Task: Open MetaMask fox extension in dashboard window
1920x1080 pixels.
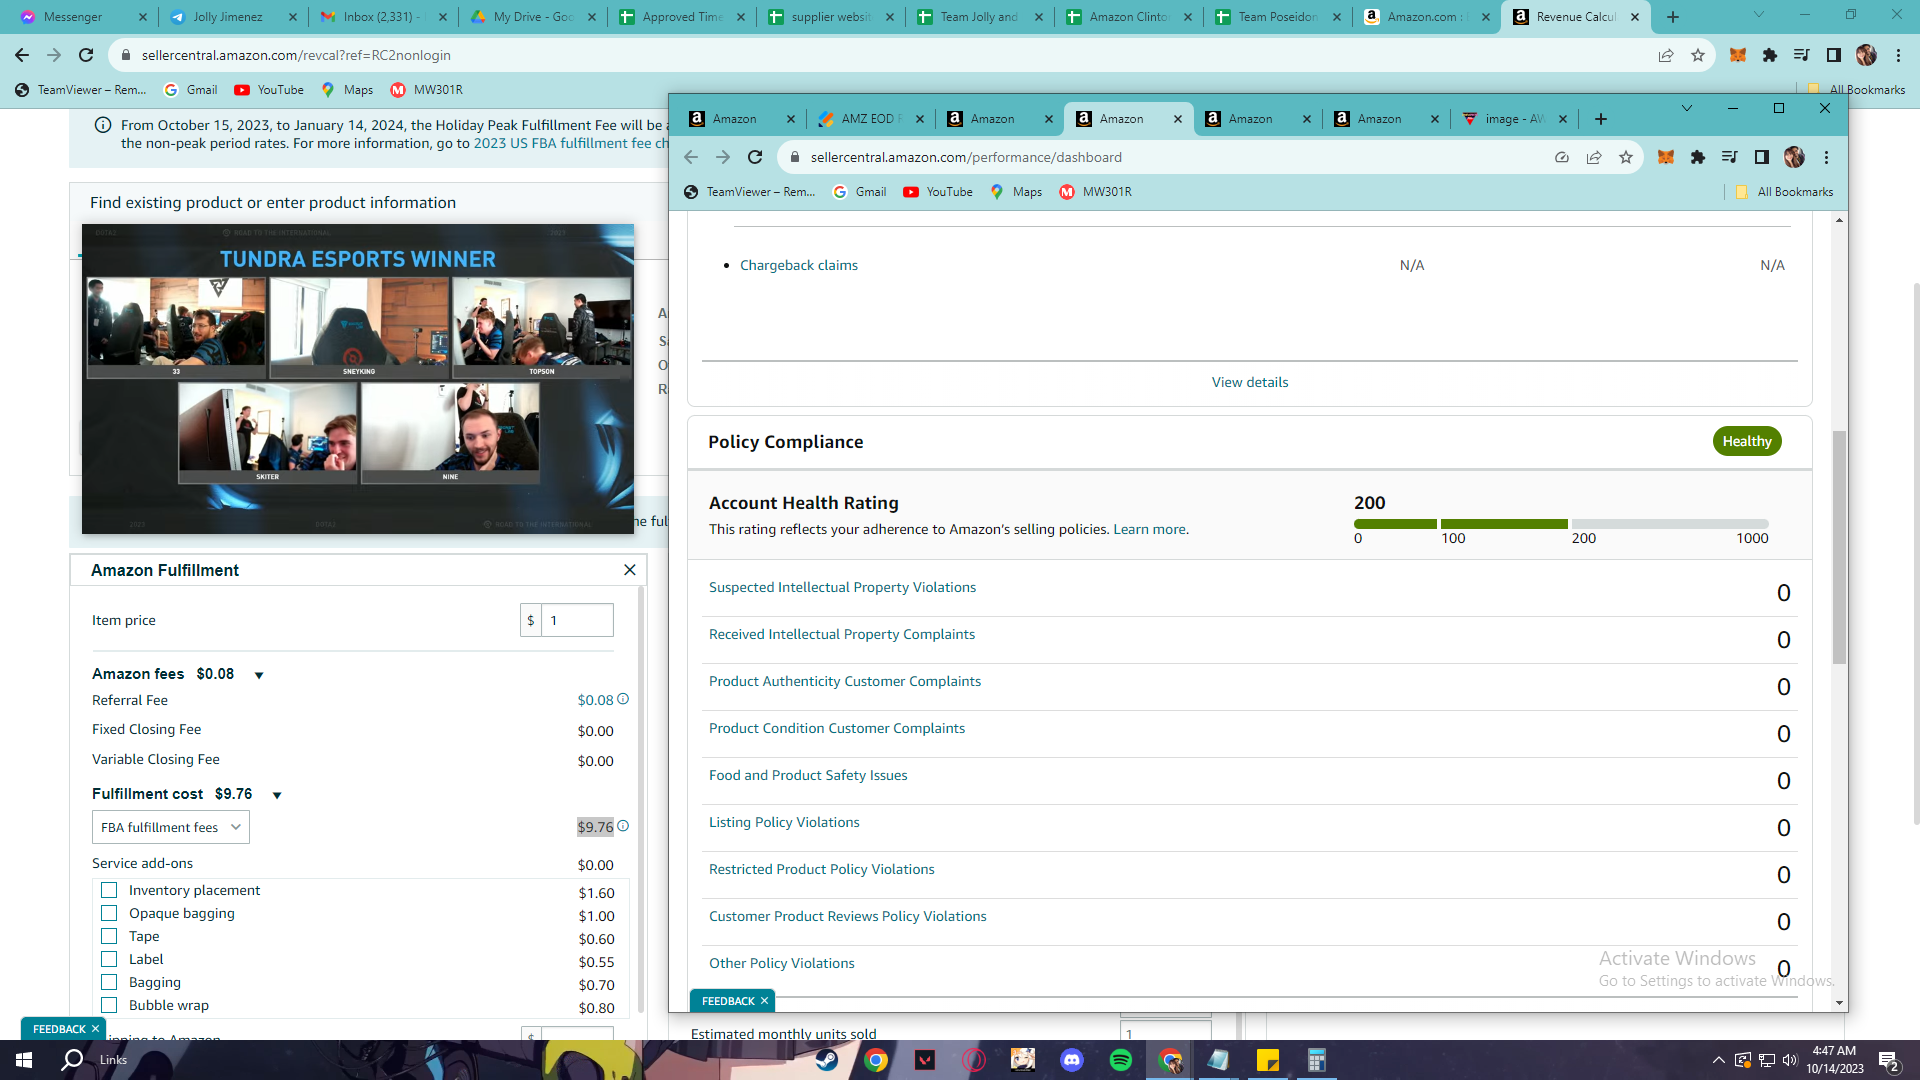Action: coord(1666,157)
